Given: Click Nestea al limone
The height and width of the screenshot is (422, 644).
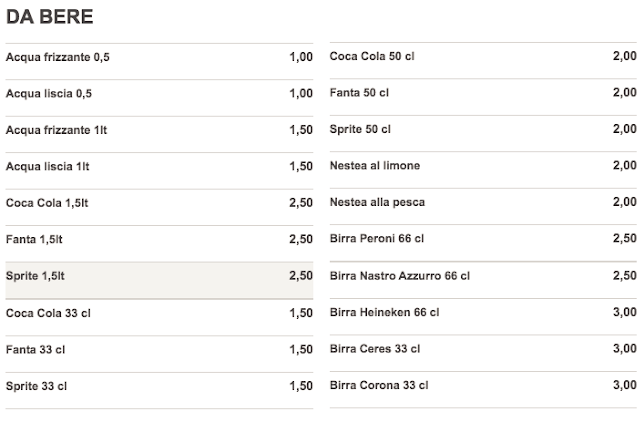Looking at the screenshot, I should (x=375, y=165).
